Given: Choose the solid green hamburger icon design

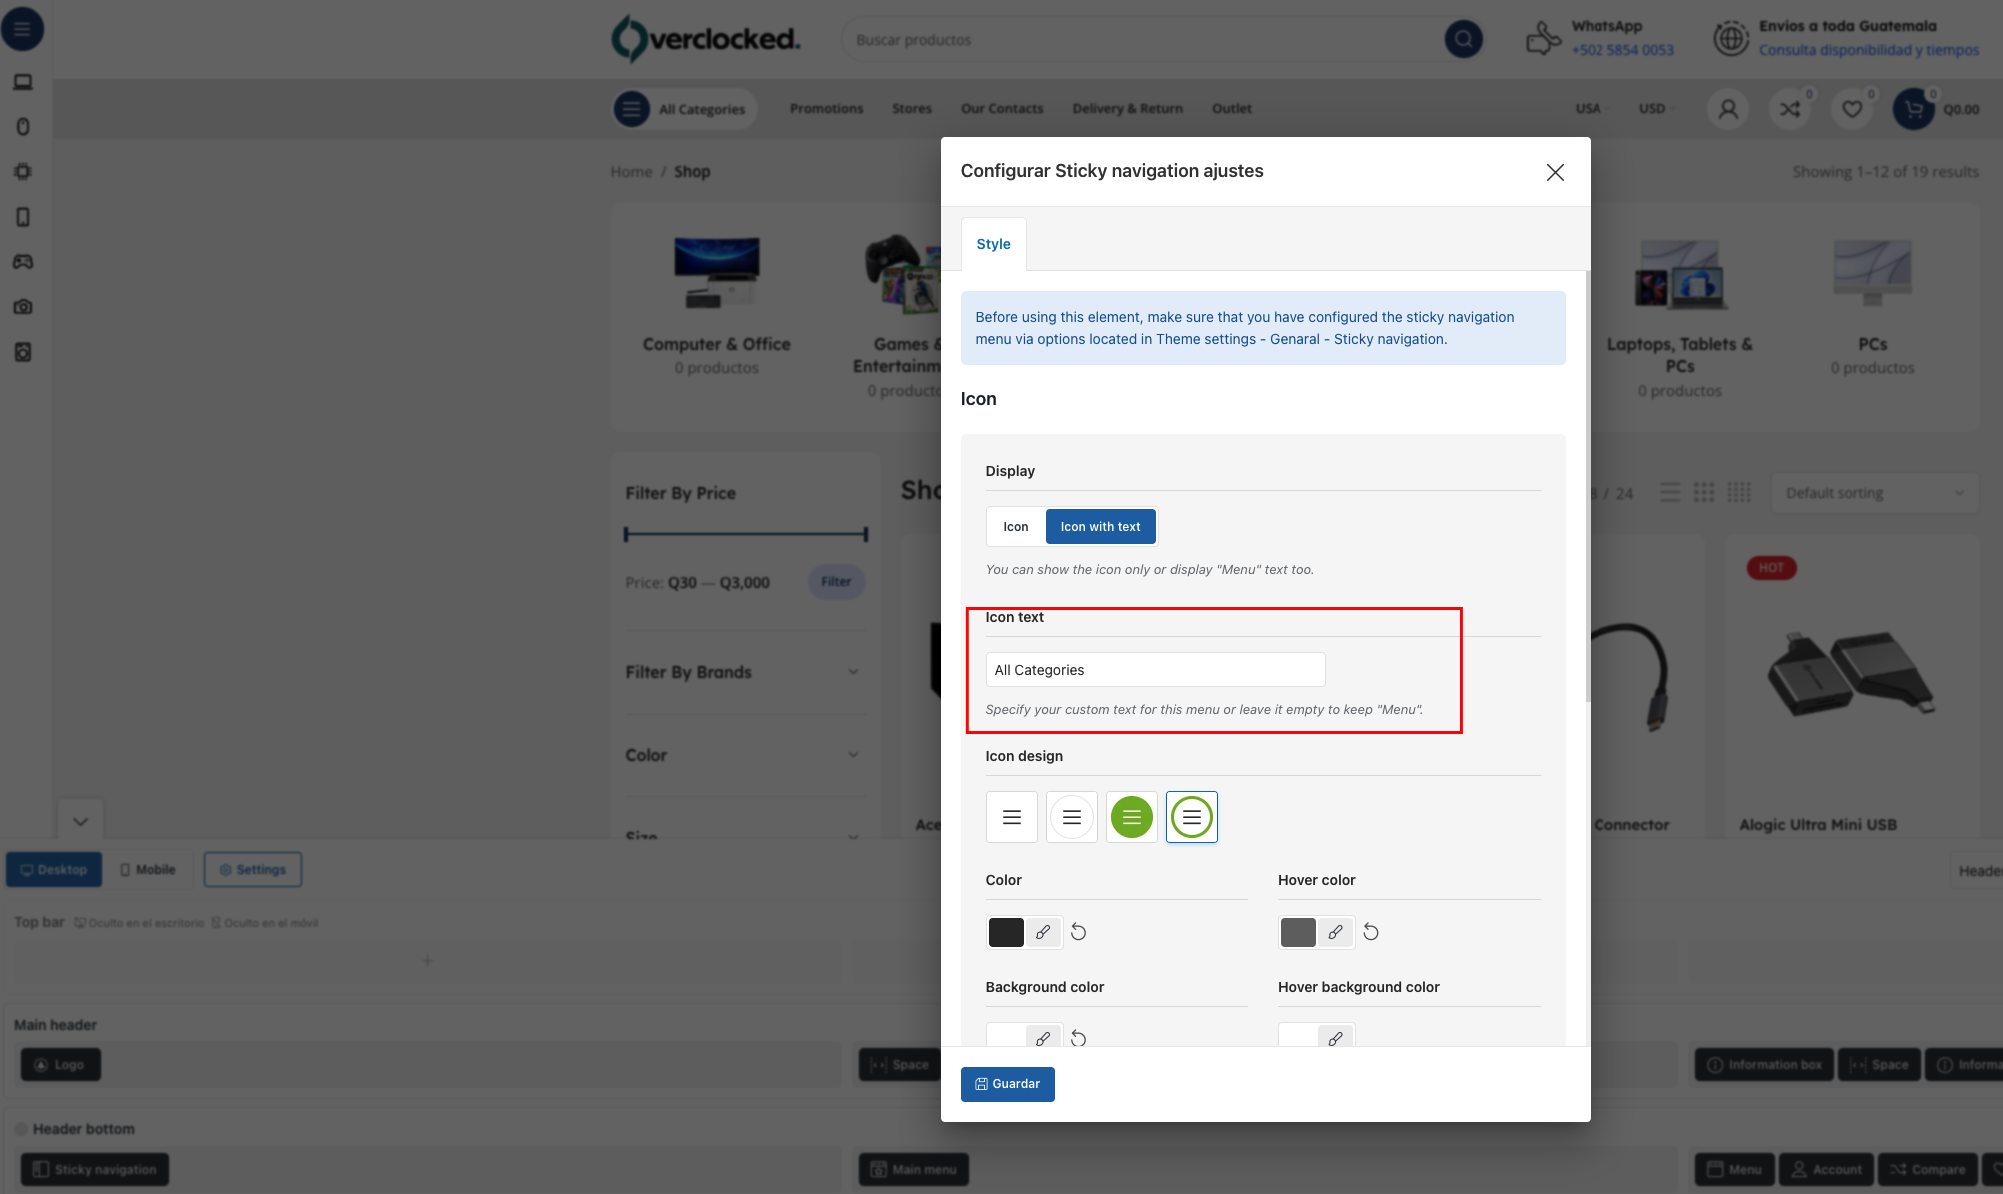Looking at the screenshot, I should tap(1132, 817).
